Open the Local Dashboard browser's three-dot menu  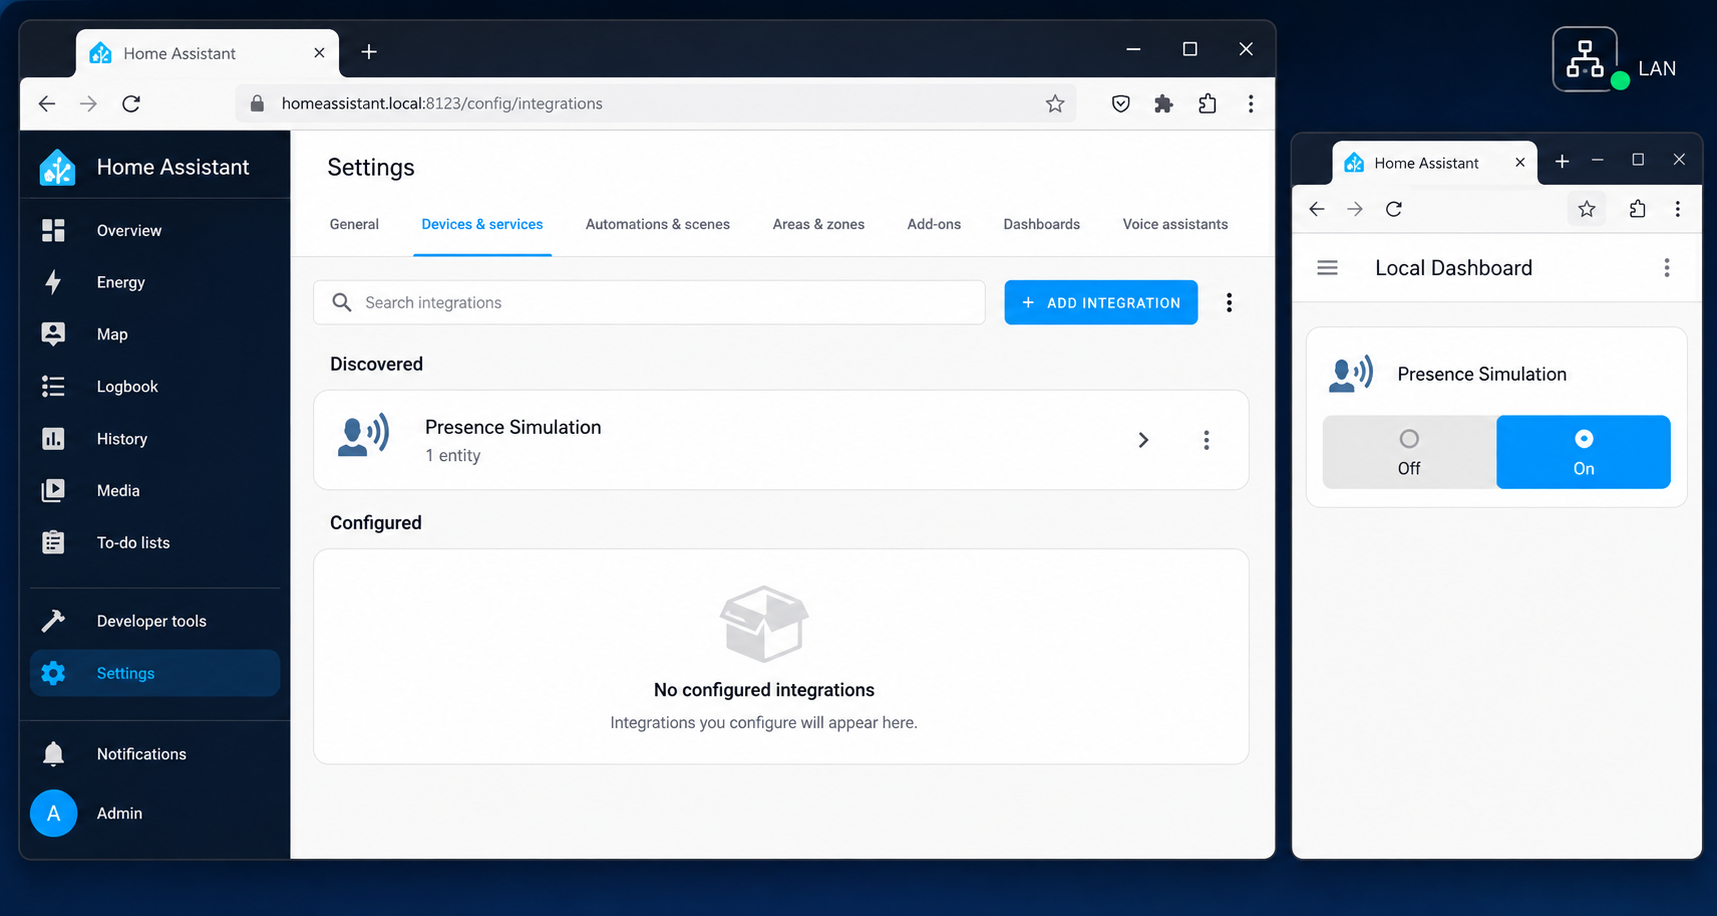tap(1678, 209)
